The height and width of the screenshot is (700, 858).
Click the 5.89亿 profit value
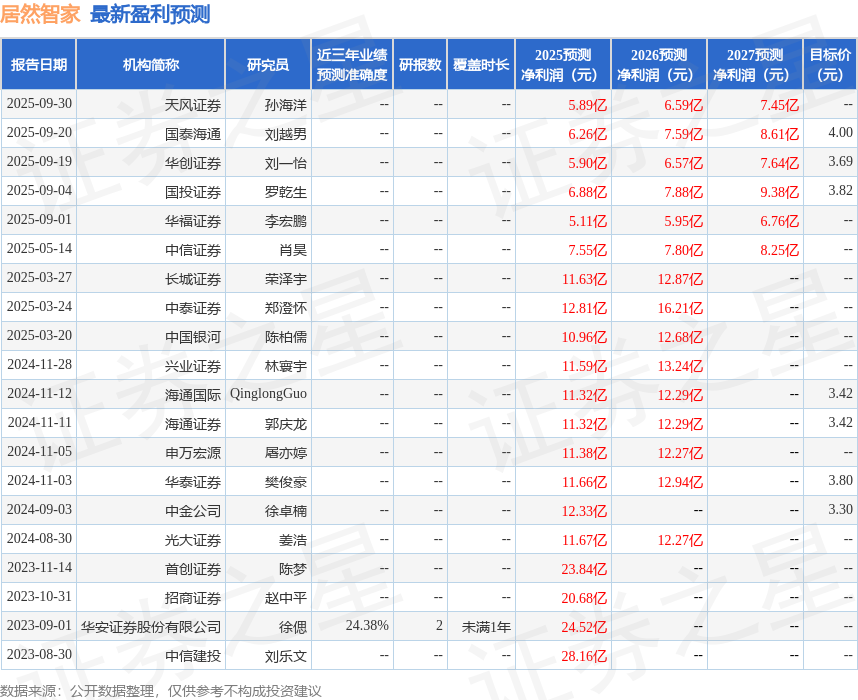pos(588,105)
